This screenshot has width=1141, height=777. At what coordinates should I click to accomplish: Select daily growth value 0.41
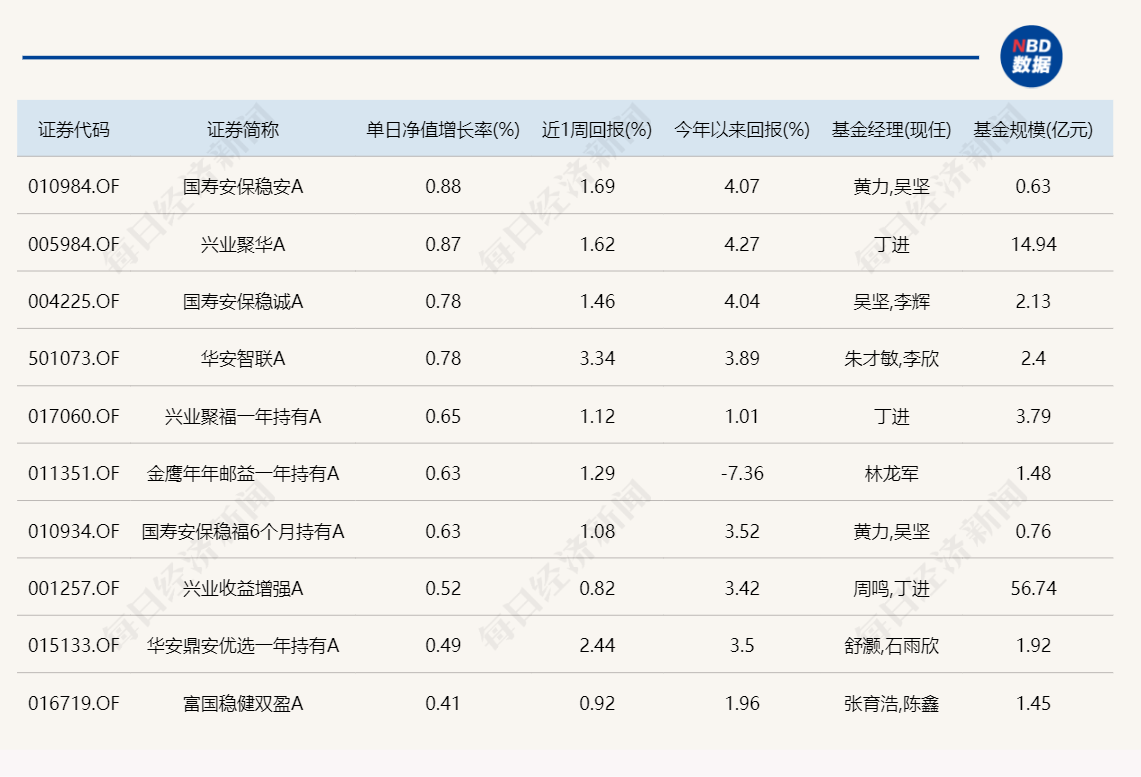[442, 703]
